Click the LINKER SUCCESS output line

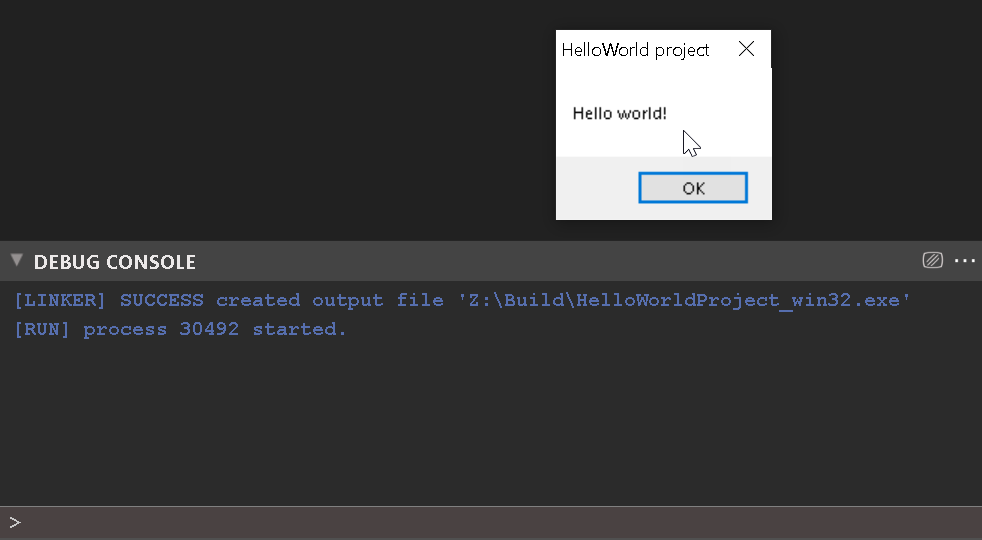coord(462,300)
